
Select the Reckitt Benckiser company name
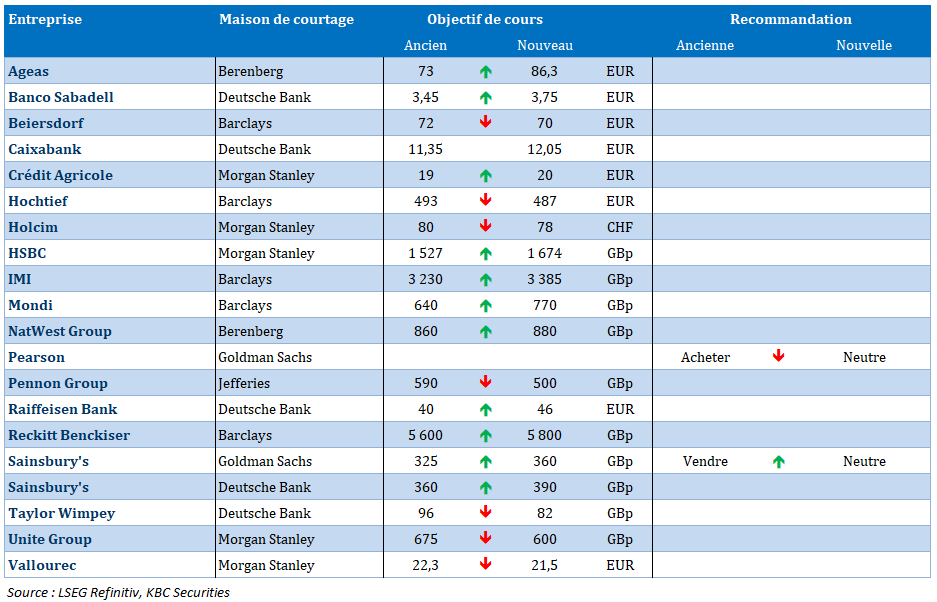click(x=69, y=436)
